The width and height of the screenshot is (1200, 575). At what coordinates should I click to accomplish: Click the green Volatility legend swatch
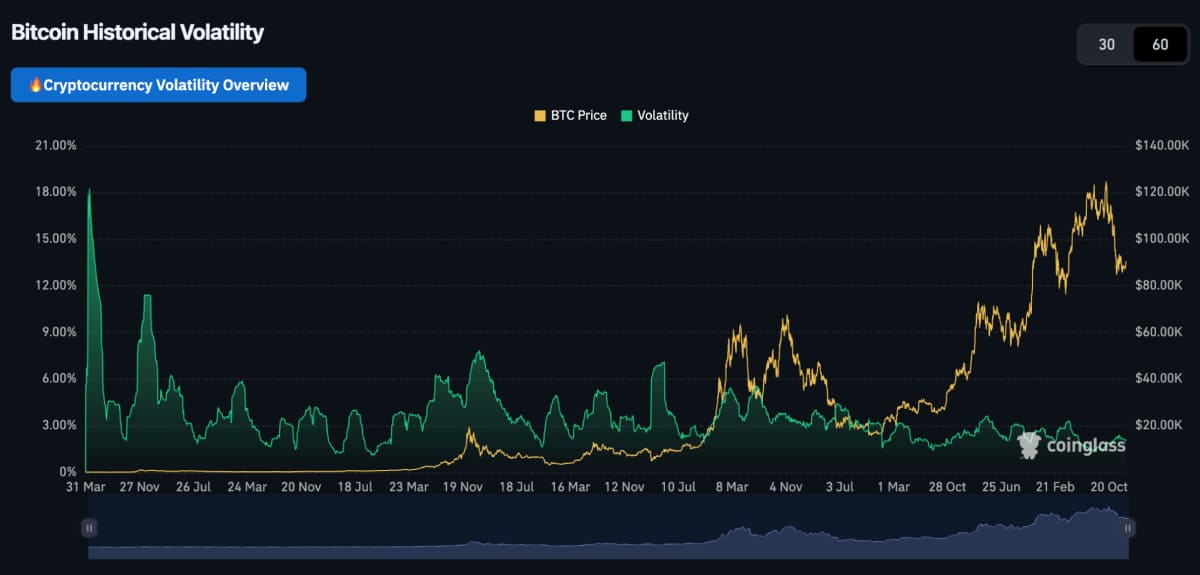pos(627,115)
